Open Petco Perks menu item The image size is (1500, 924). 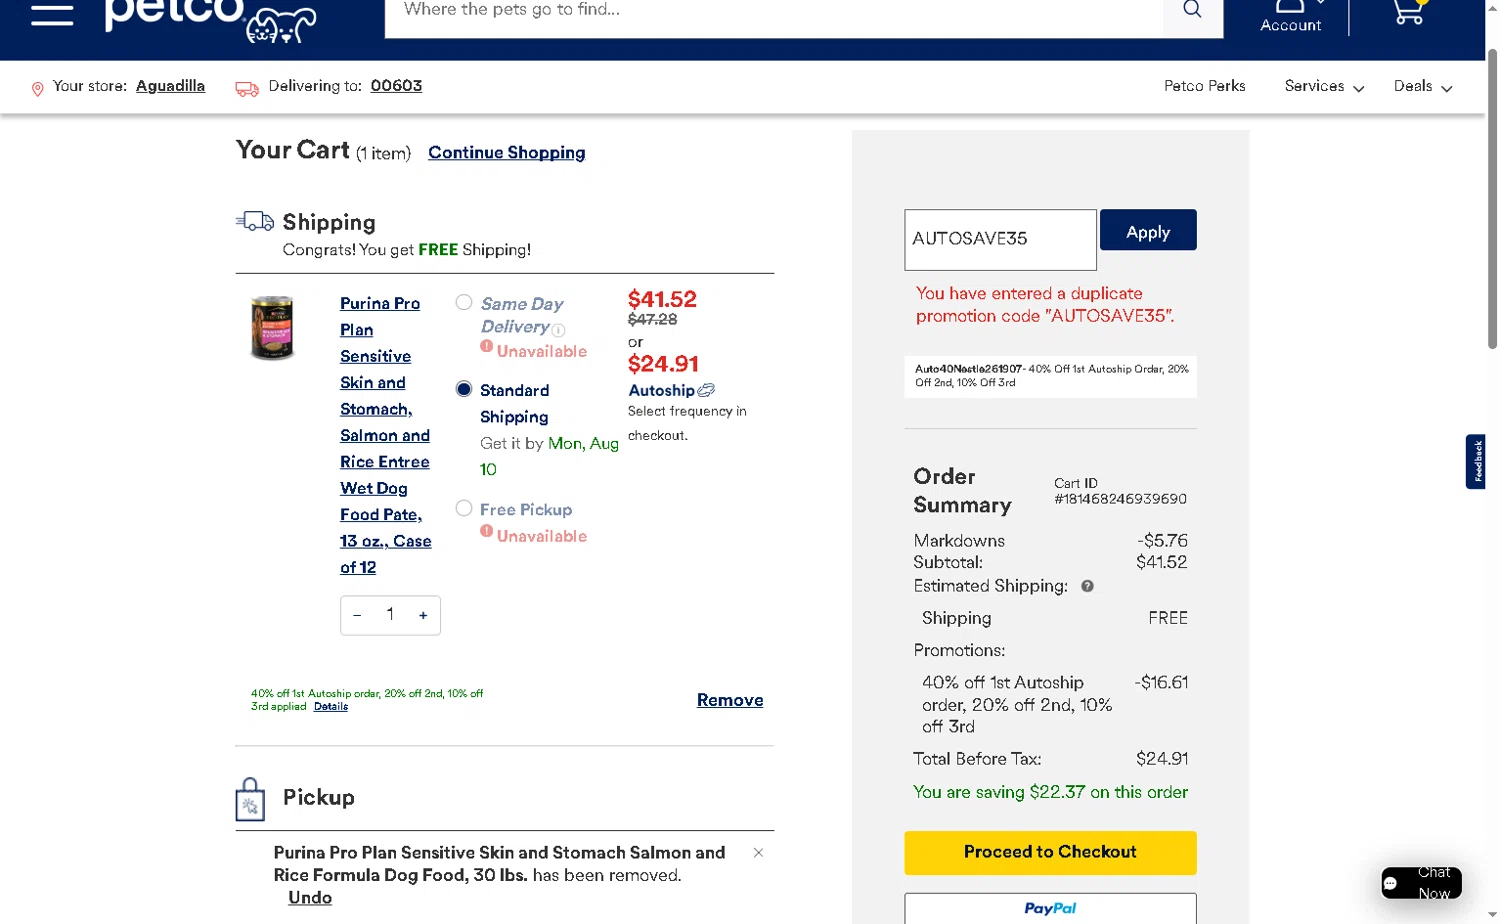coord(1204,86)
